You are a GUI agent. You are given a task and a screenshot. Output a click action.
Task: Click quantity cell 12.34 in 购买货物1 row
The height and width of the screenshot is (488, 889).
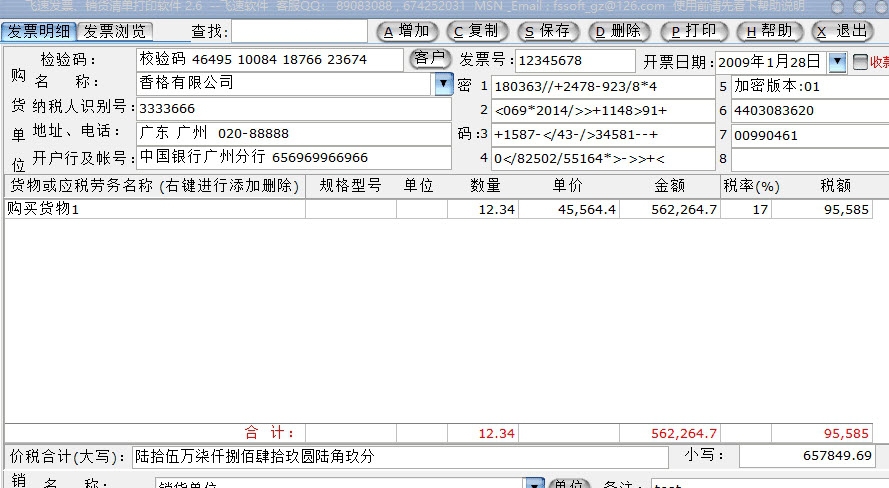pos(483,209)
